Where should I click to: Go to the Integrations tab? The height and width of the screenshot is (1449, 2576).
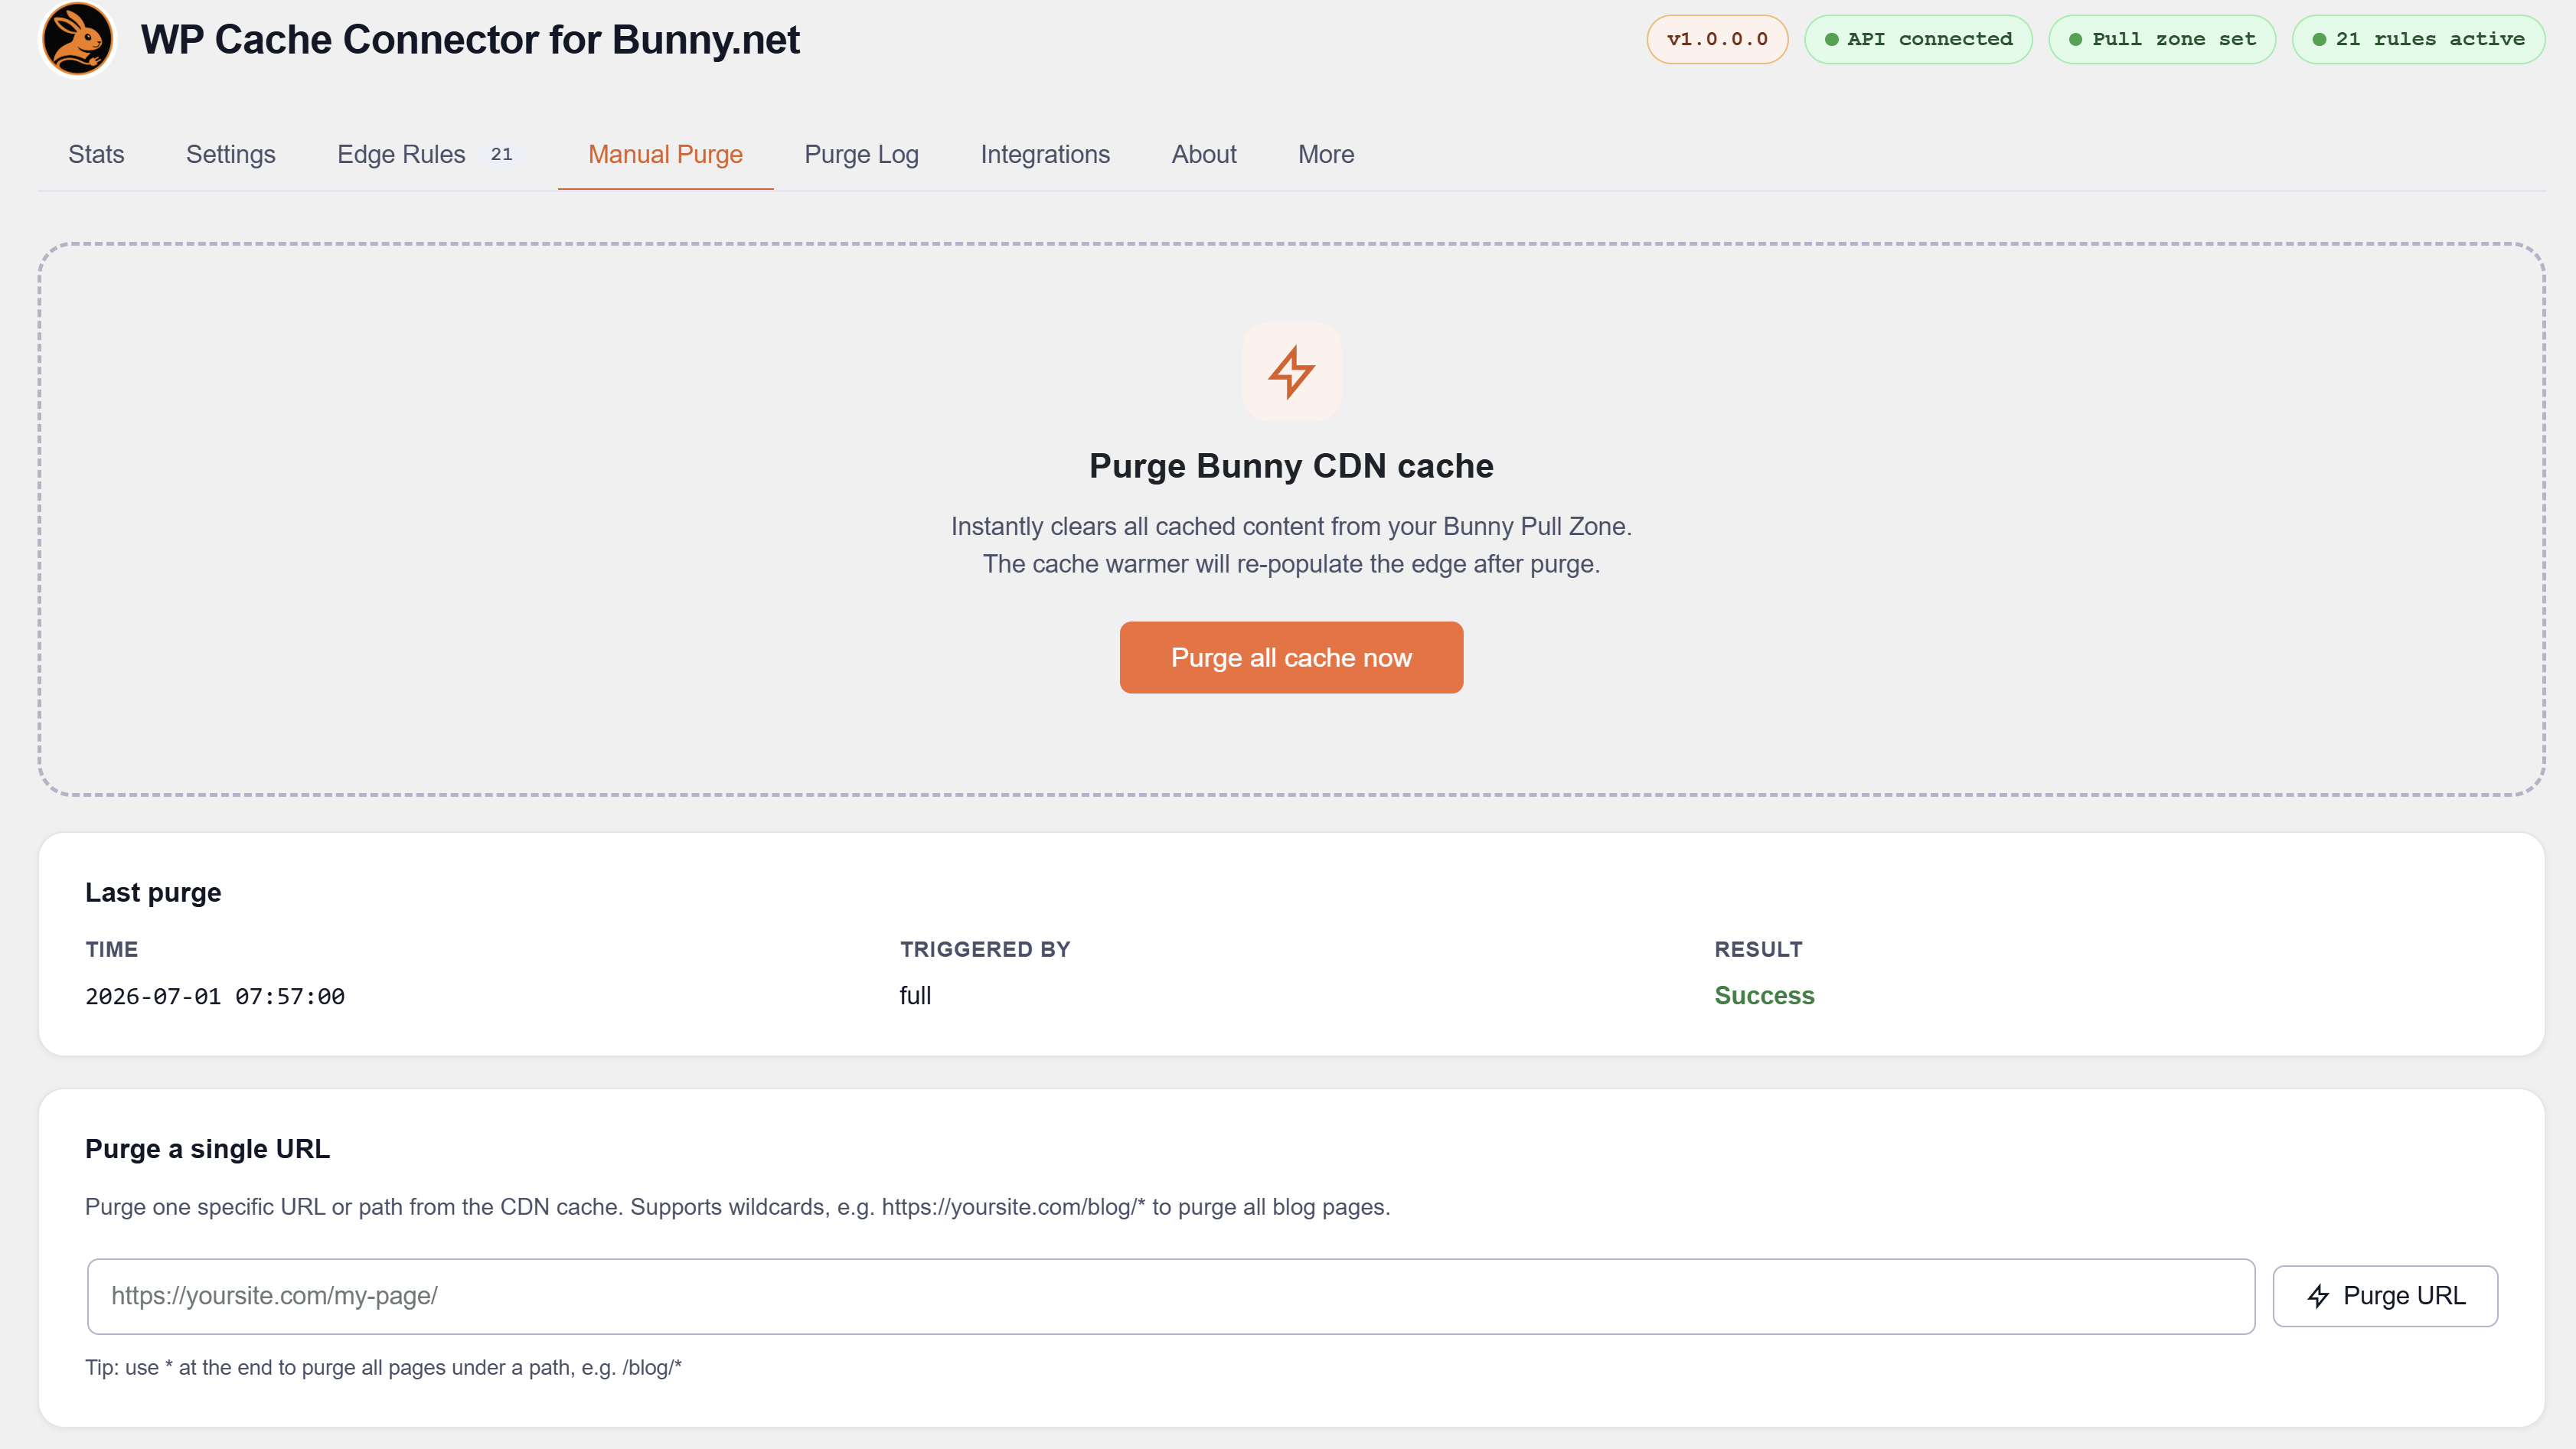(1045, 154)
